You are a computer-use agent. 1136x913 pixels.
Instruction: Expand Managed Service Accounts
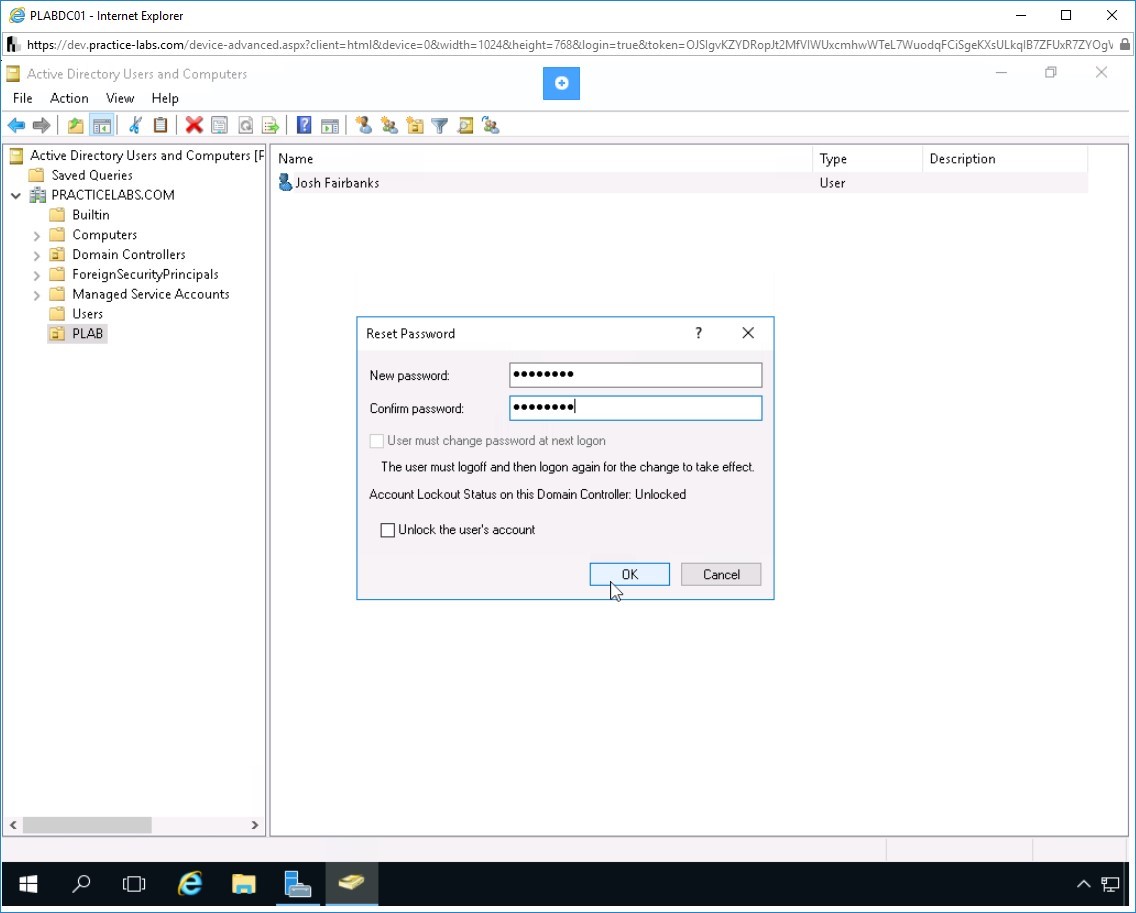point(36,295)
